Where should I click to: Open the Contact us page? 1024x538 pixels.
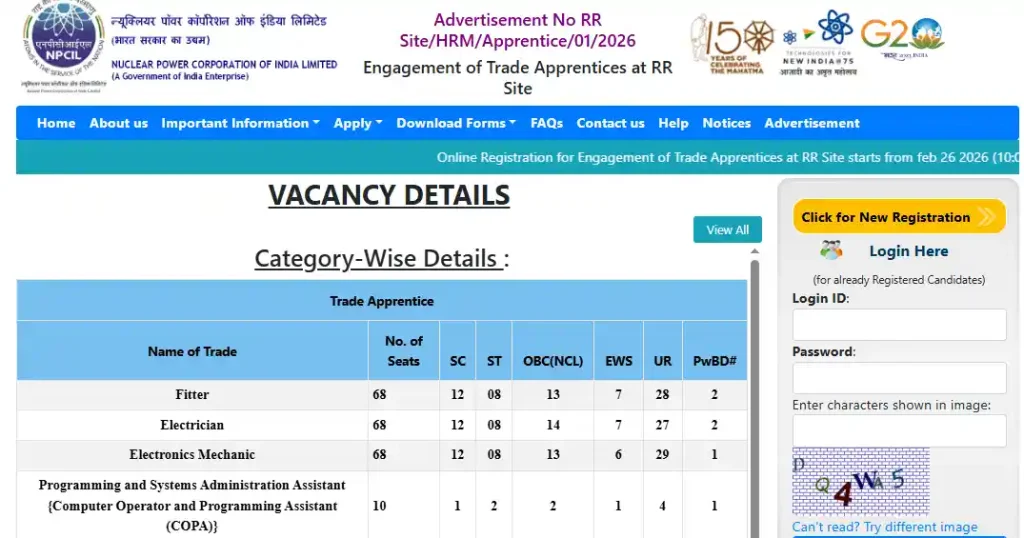click(610, 123)
